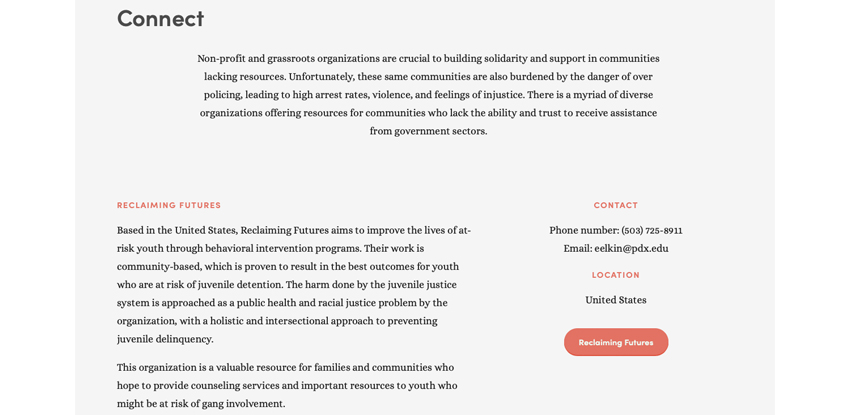Click the words 'juvenile delinquency.'
Image resolution: width=850 pixels, height=415 pixels.
click(165, 339)
